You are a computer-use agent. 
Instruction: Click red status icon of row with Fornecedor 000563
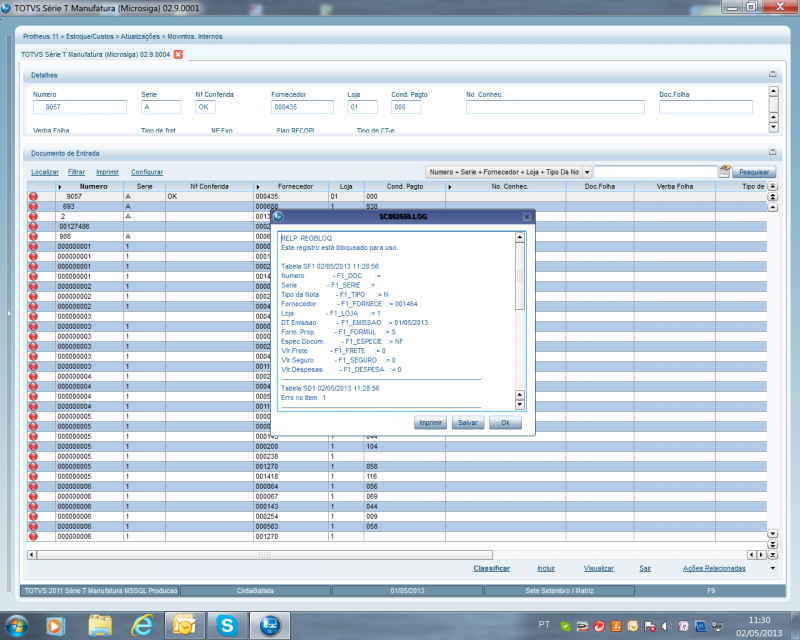[x=34, y=527]
